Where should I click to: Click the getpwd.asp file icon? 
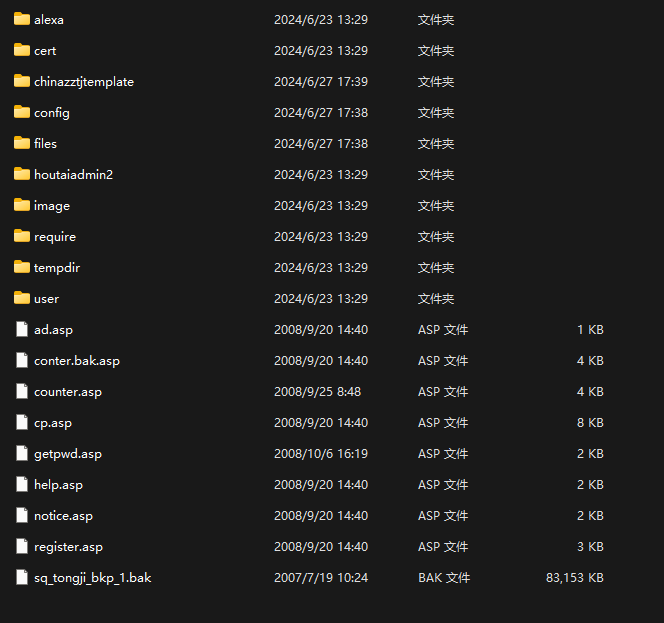coord(22,453)
